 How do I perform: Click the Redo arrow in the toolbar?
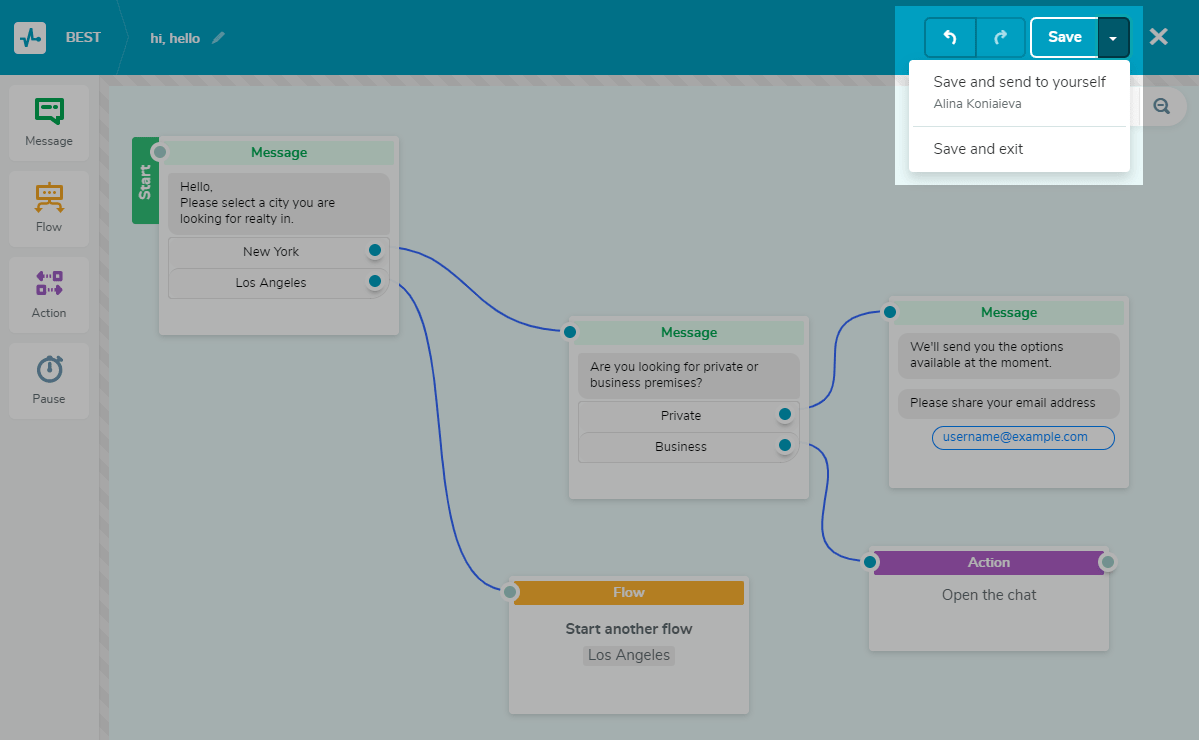click(x=1001, y=37)
